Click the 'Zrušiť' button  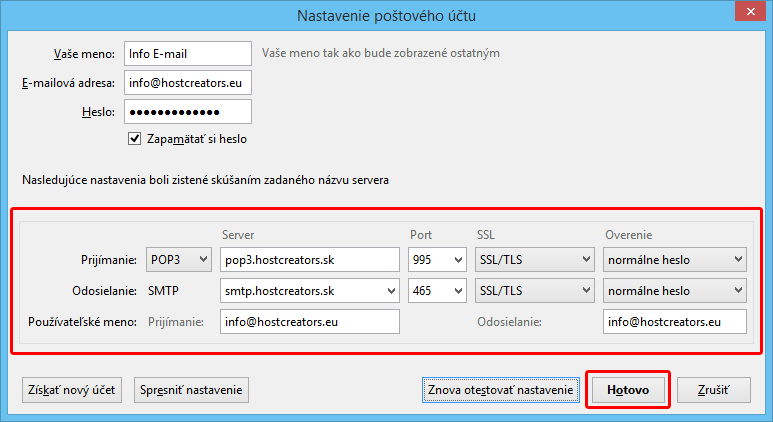(713, 390)
